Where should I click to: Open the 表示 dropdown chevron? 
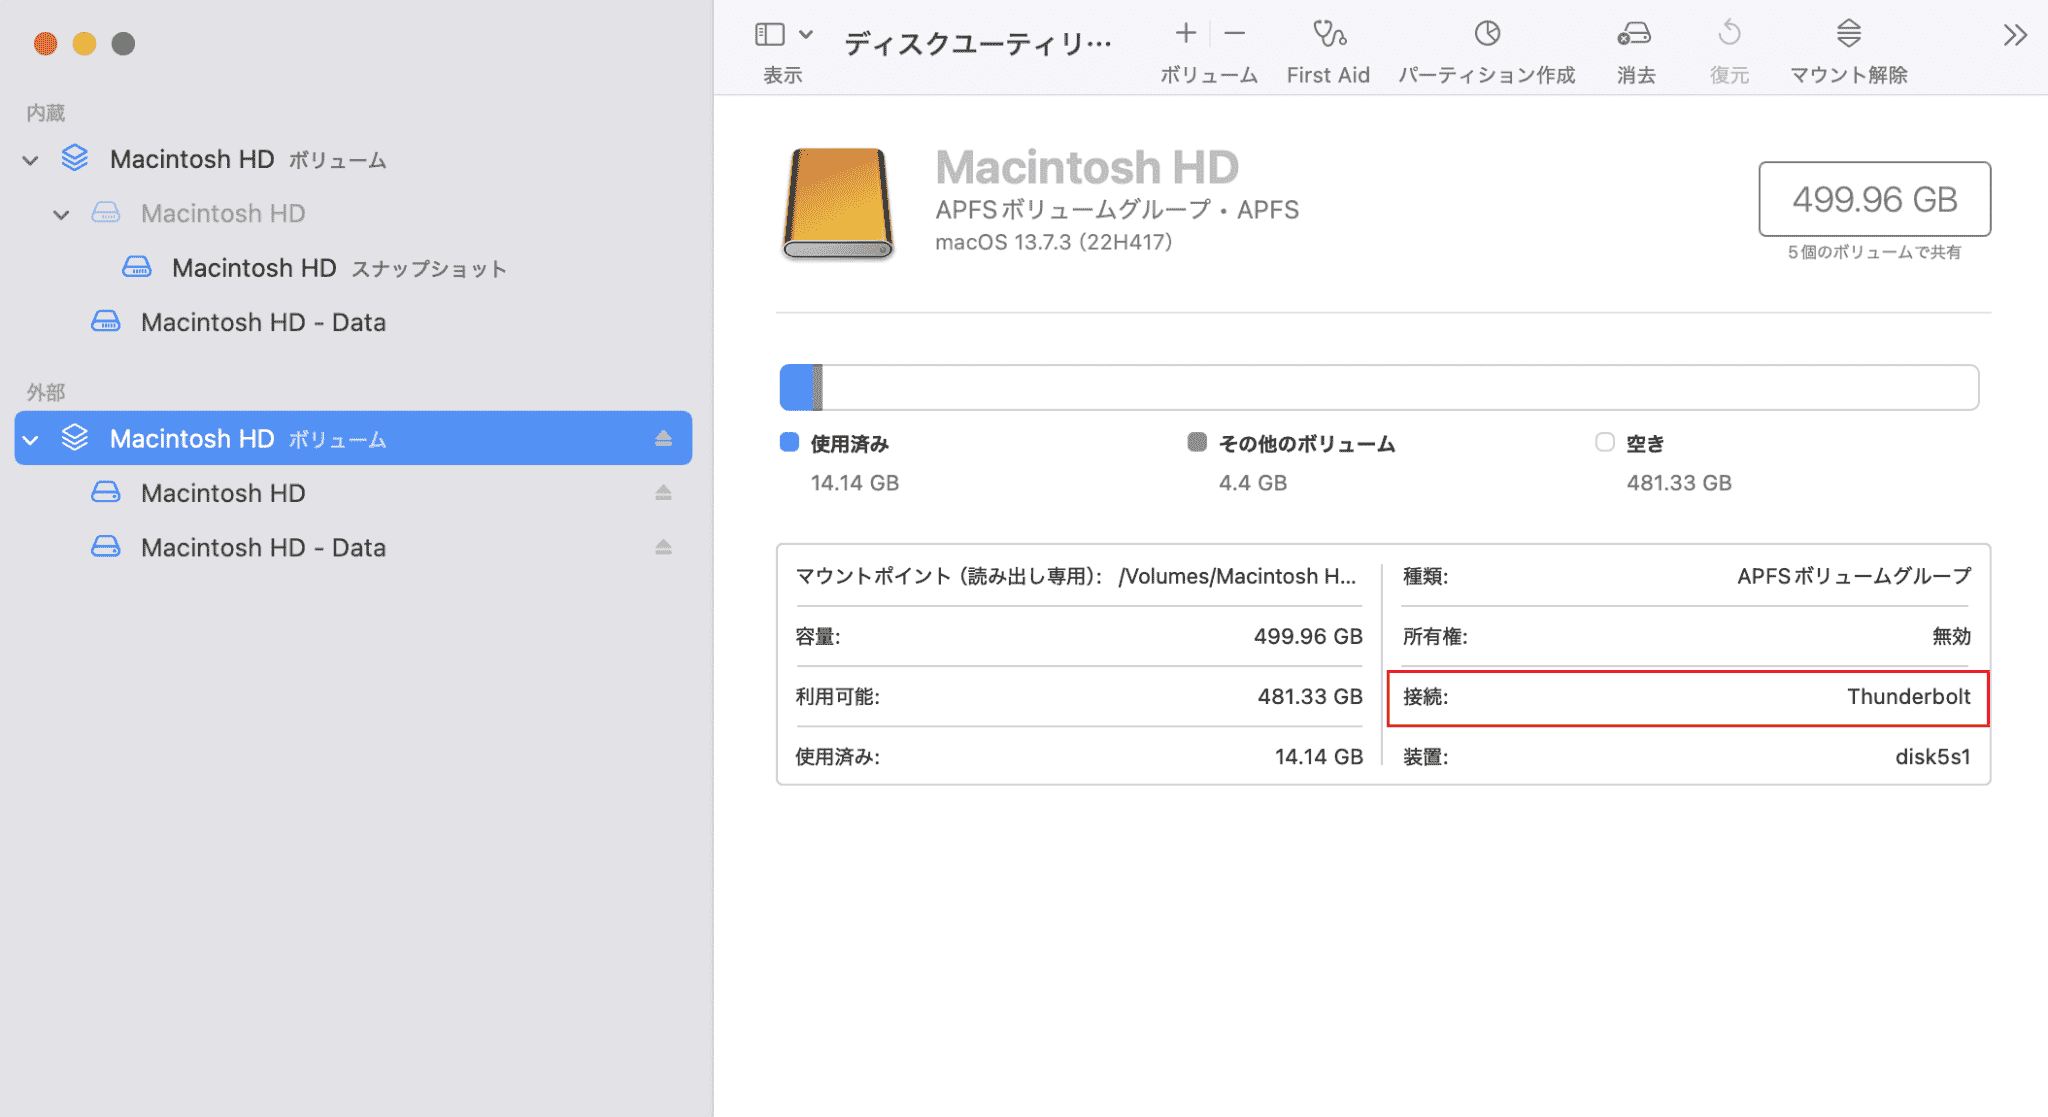pos(806,35)
